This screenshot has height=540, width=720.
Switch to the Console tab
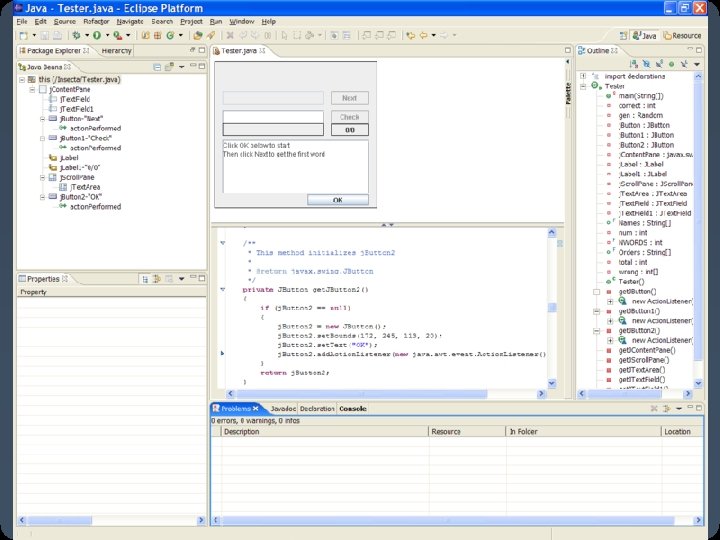click(x=352, y=409)
